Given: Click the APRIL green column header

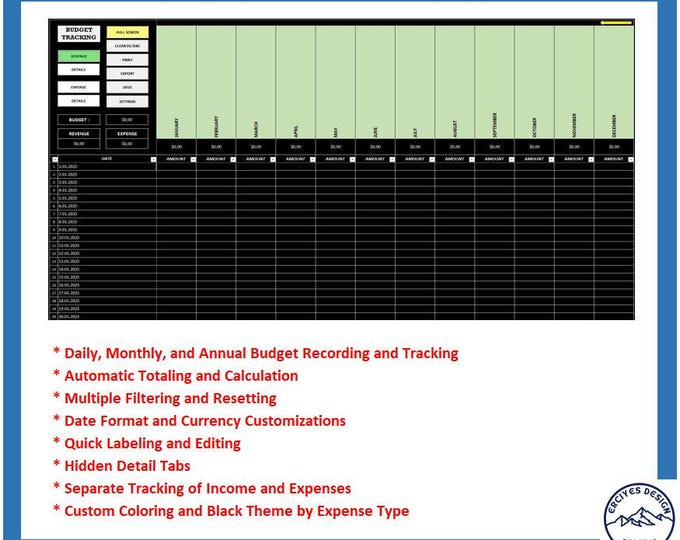Looking at the screenshot, I should pos(296,82).
